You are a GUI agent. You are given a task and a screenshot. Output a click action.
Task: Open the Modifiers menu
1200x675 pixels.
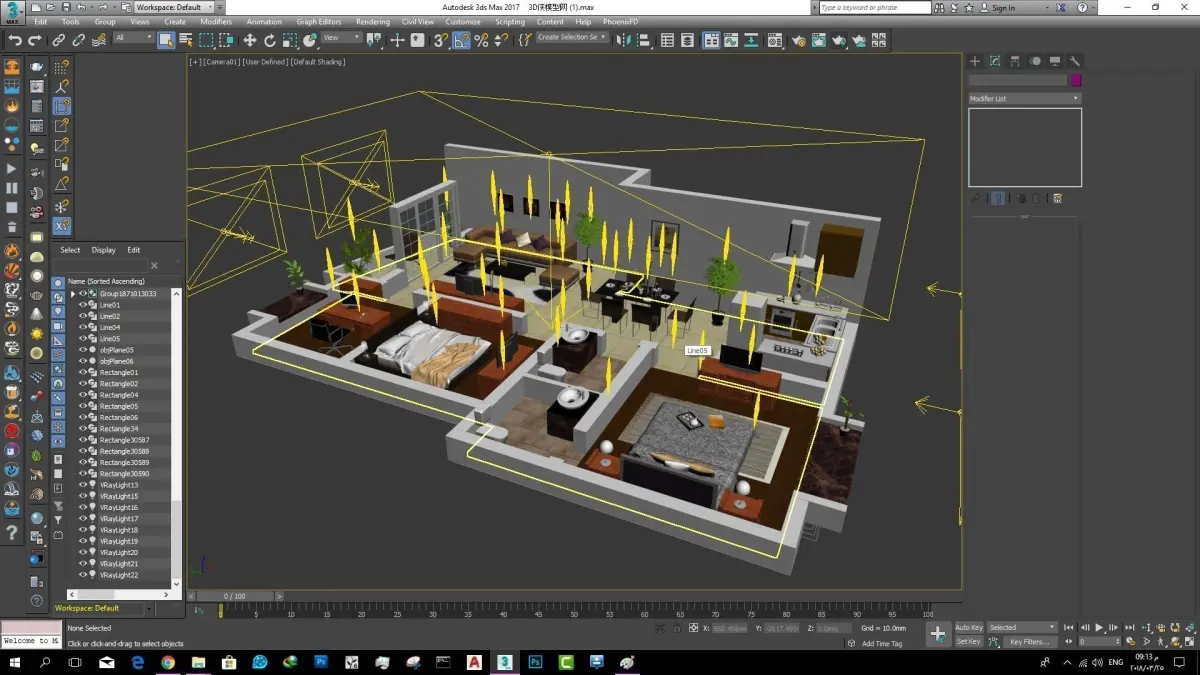click(216, 21)
